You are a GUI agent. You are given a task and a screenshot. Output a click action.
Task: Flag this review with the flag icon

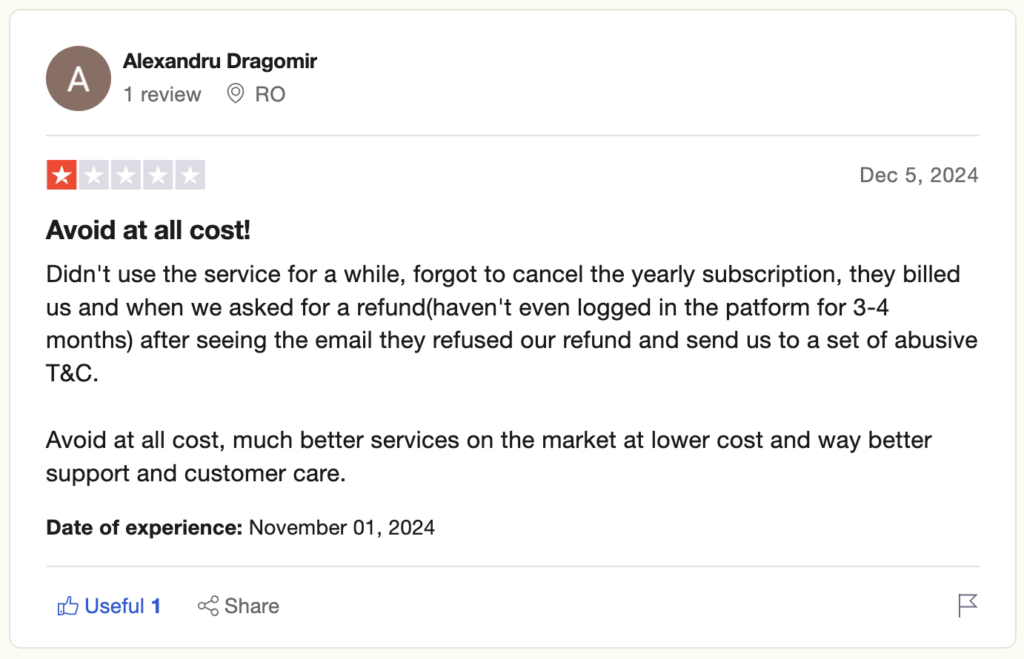pos(967,605)
